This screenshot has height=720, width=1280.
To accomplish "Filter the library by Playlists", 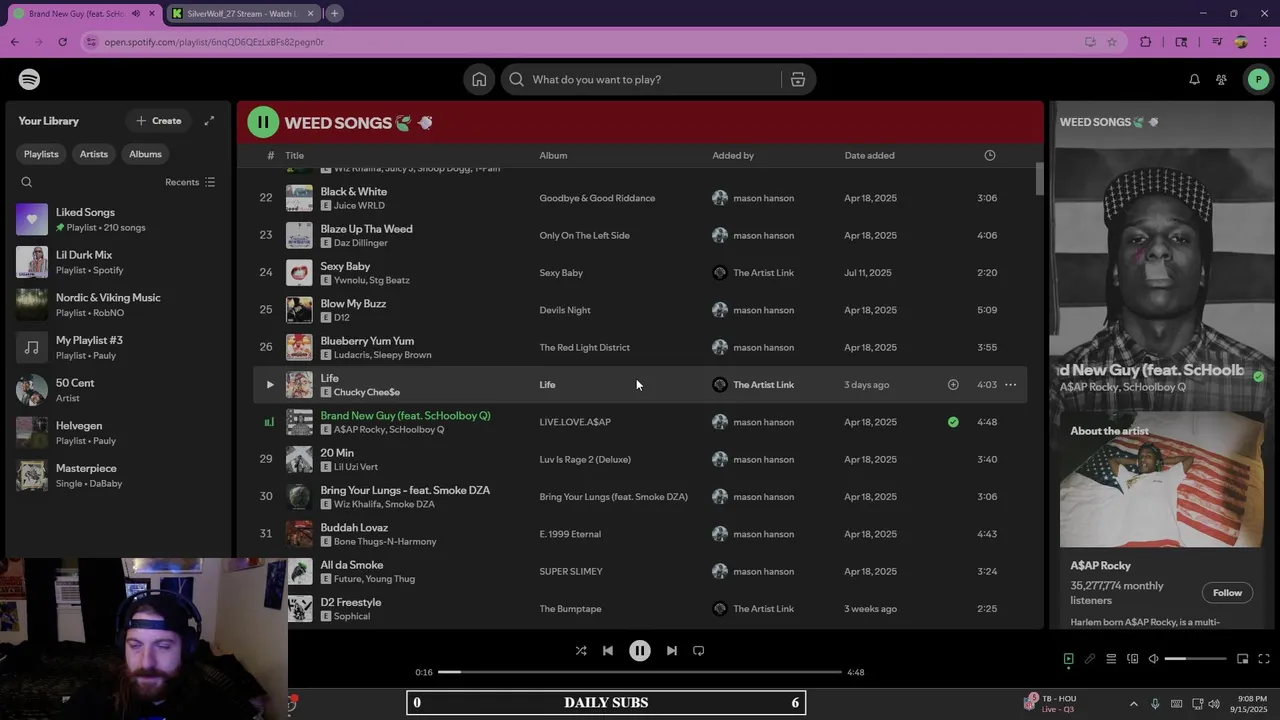I will pyautogui.click(x=41, y=154).
